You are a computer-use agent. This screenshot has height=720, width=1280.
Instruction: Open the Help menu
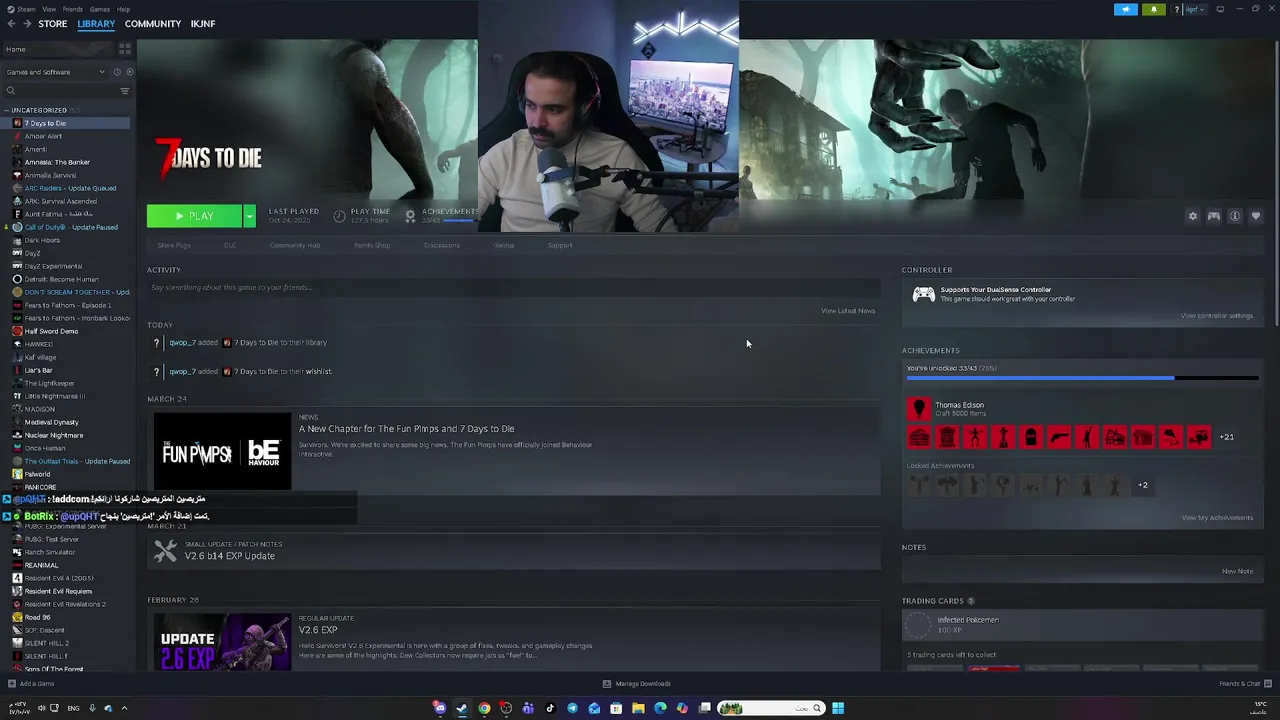click(x=123, y=9)
